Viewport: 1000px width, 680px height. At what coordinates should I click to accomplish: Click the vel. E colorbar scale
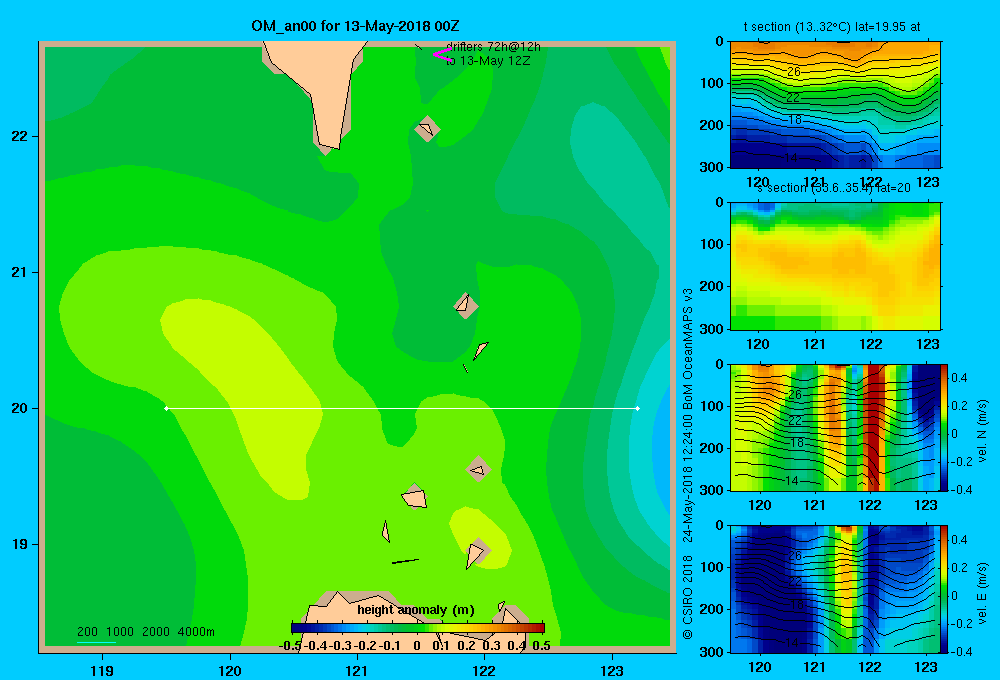click(945, 589)
